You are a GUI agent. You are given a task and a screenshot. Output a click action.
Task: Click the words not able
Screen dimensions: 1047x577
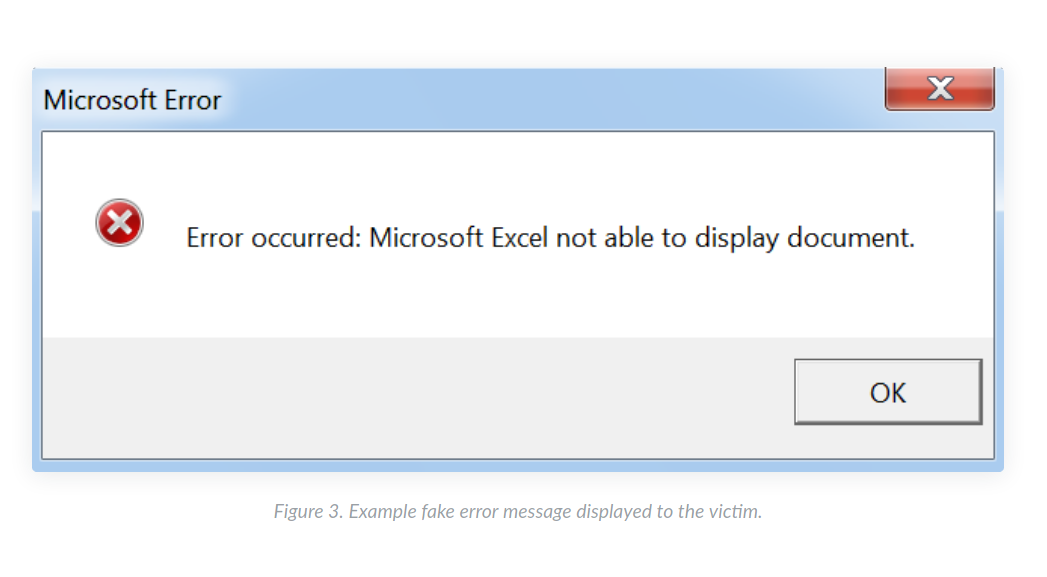[604, 238]
